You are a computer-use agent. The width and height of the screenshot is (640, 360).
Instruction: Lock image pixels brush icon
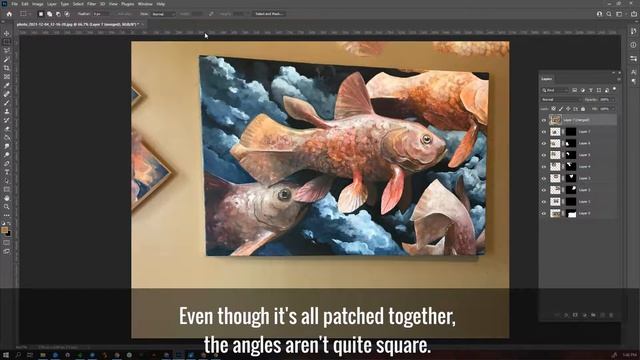(561, 109)
